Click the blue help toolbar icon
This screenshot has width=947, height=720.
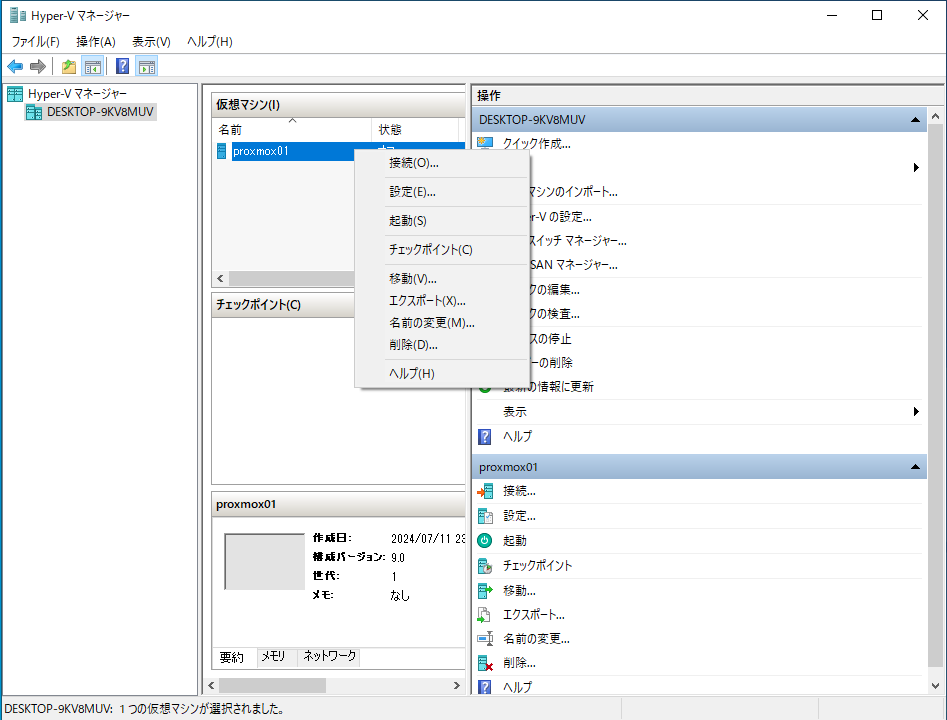[x=122, y=67]
